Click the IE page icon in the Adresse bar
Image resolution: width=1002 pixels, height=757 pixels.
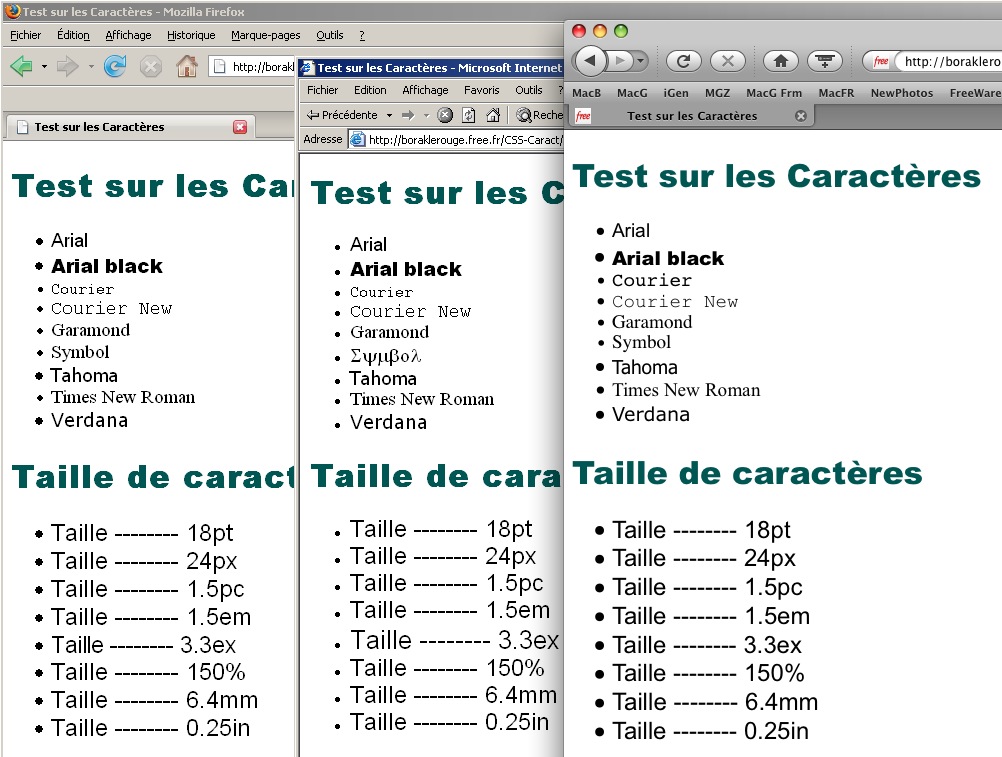(358, 139)
